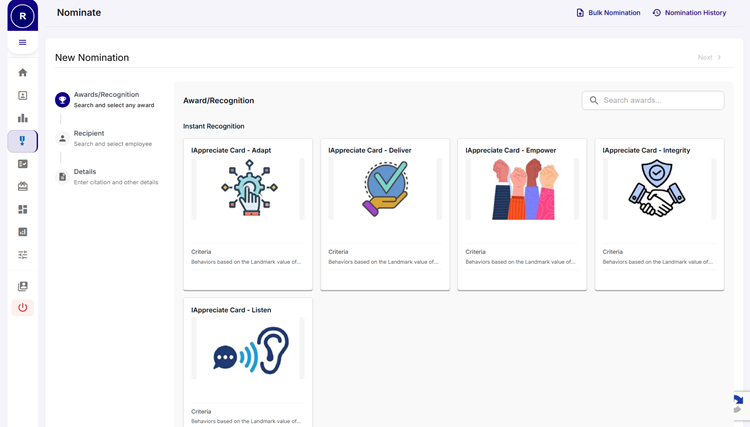Click the Instant Recognition heading
750x427 pixels.
tap(213, 126)
